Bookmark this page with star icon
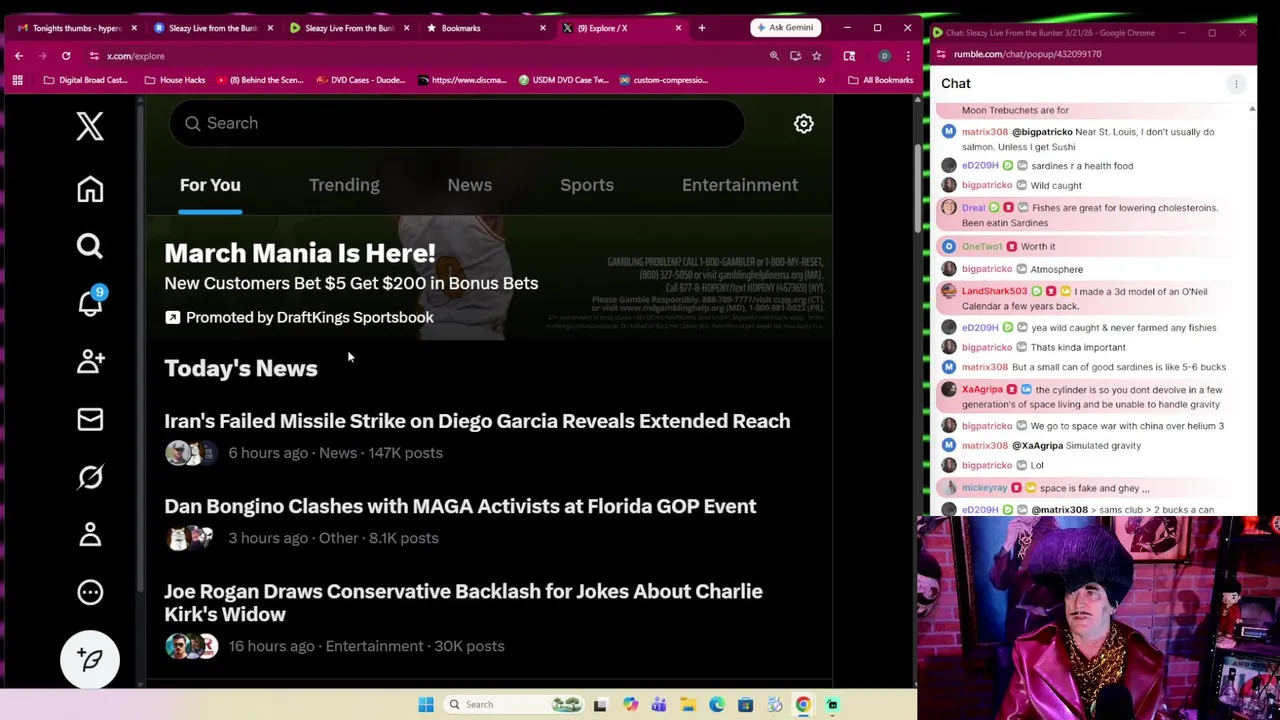 [x=816, y=56]
